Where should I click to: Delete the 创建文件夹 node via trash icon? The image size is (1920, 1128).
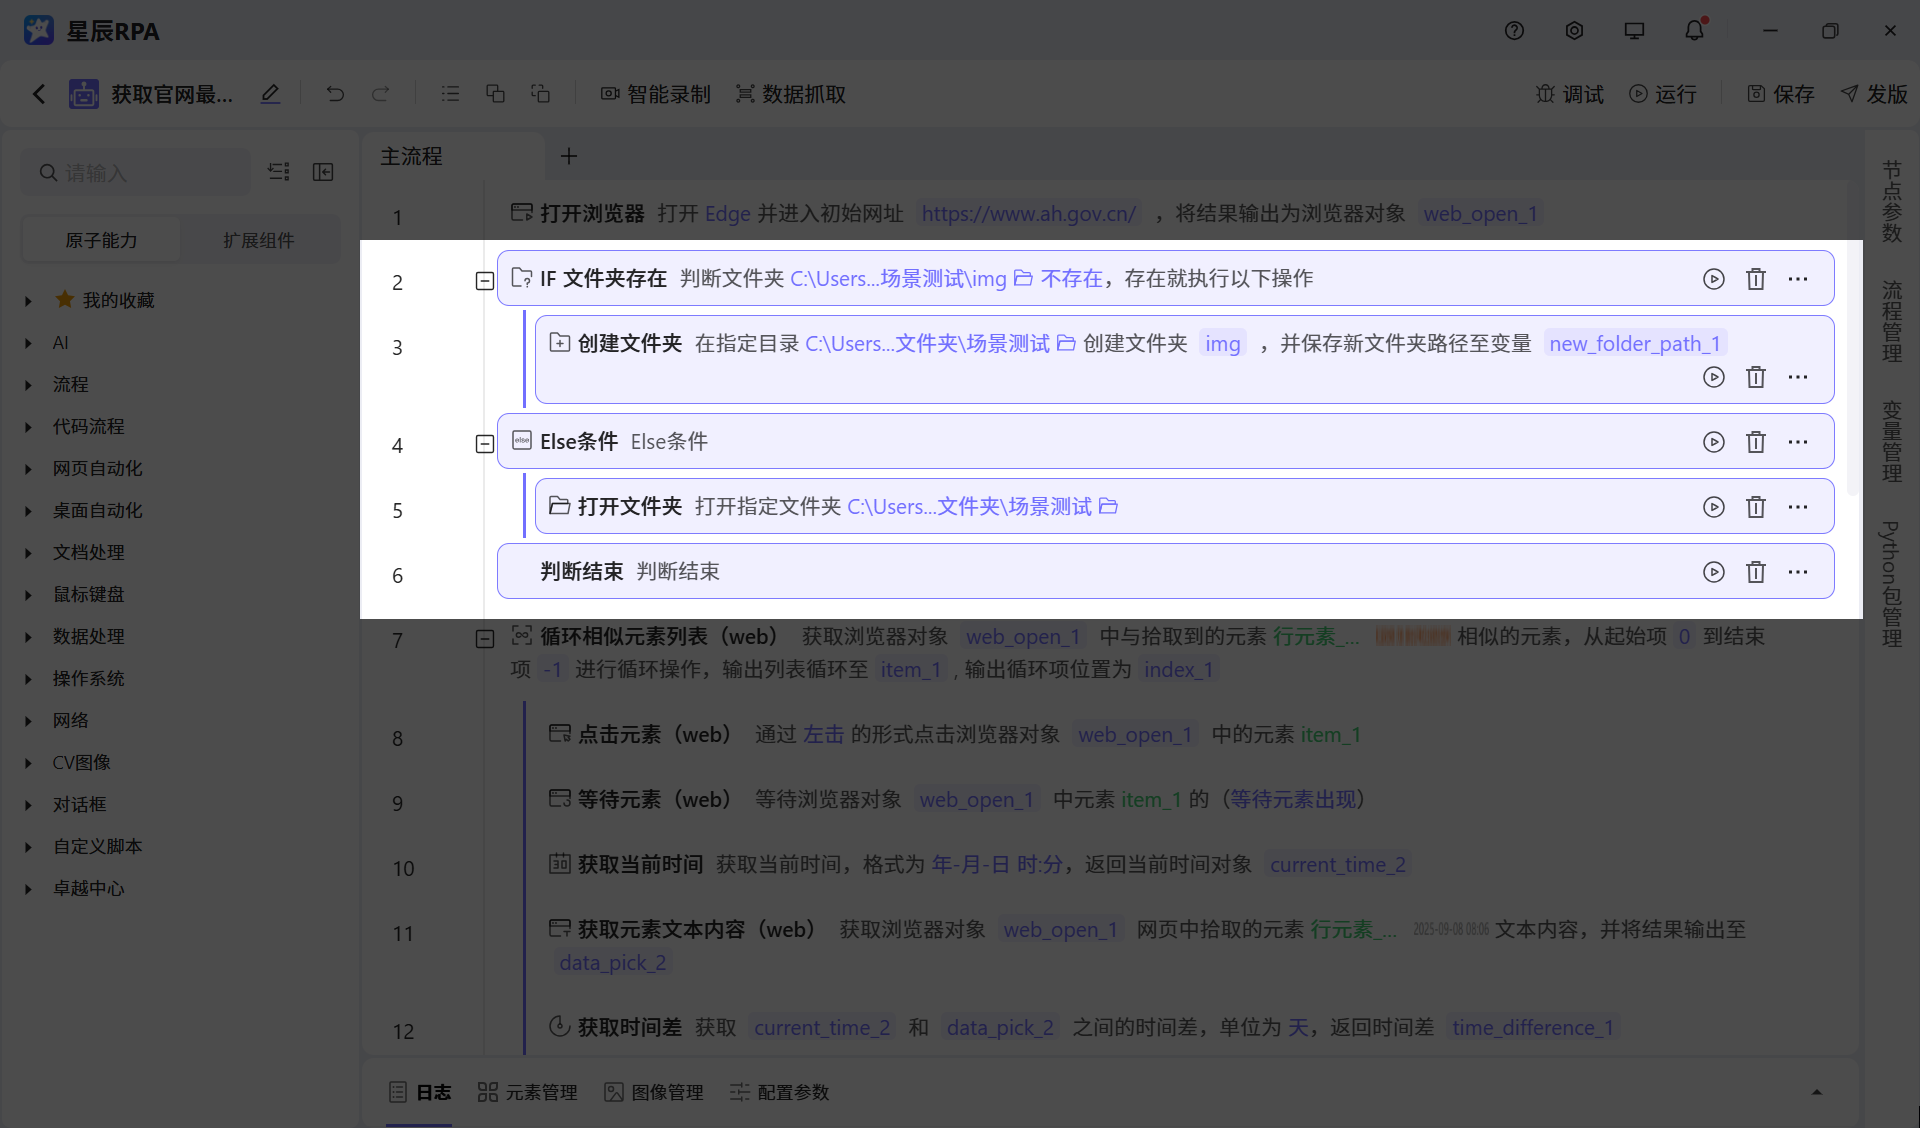coord(1756,377)
